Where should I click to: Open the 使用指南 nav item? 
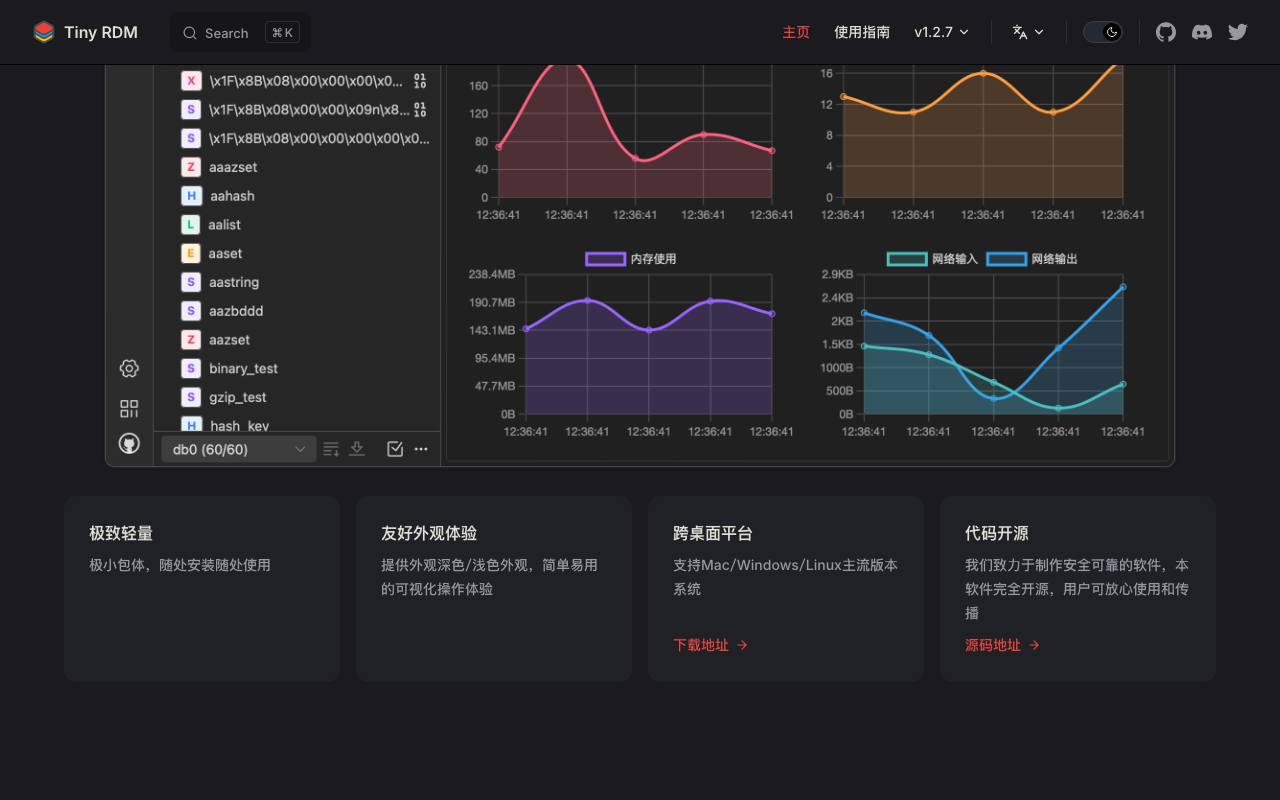point(862,32)
